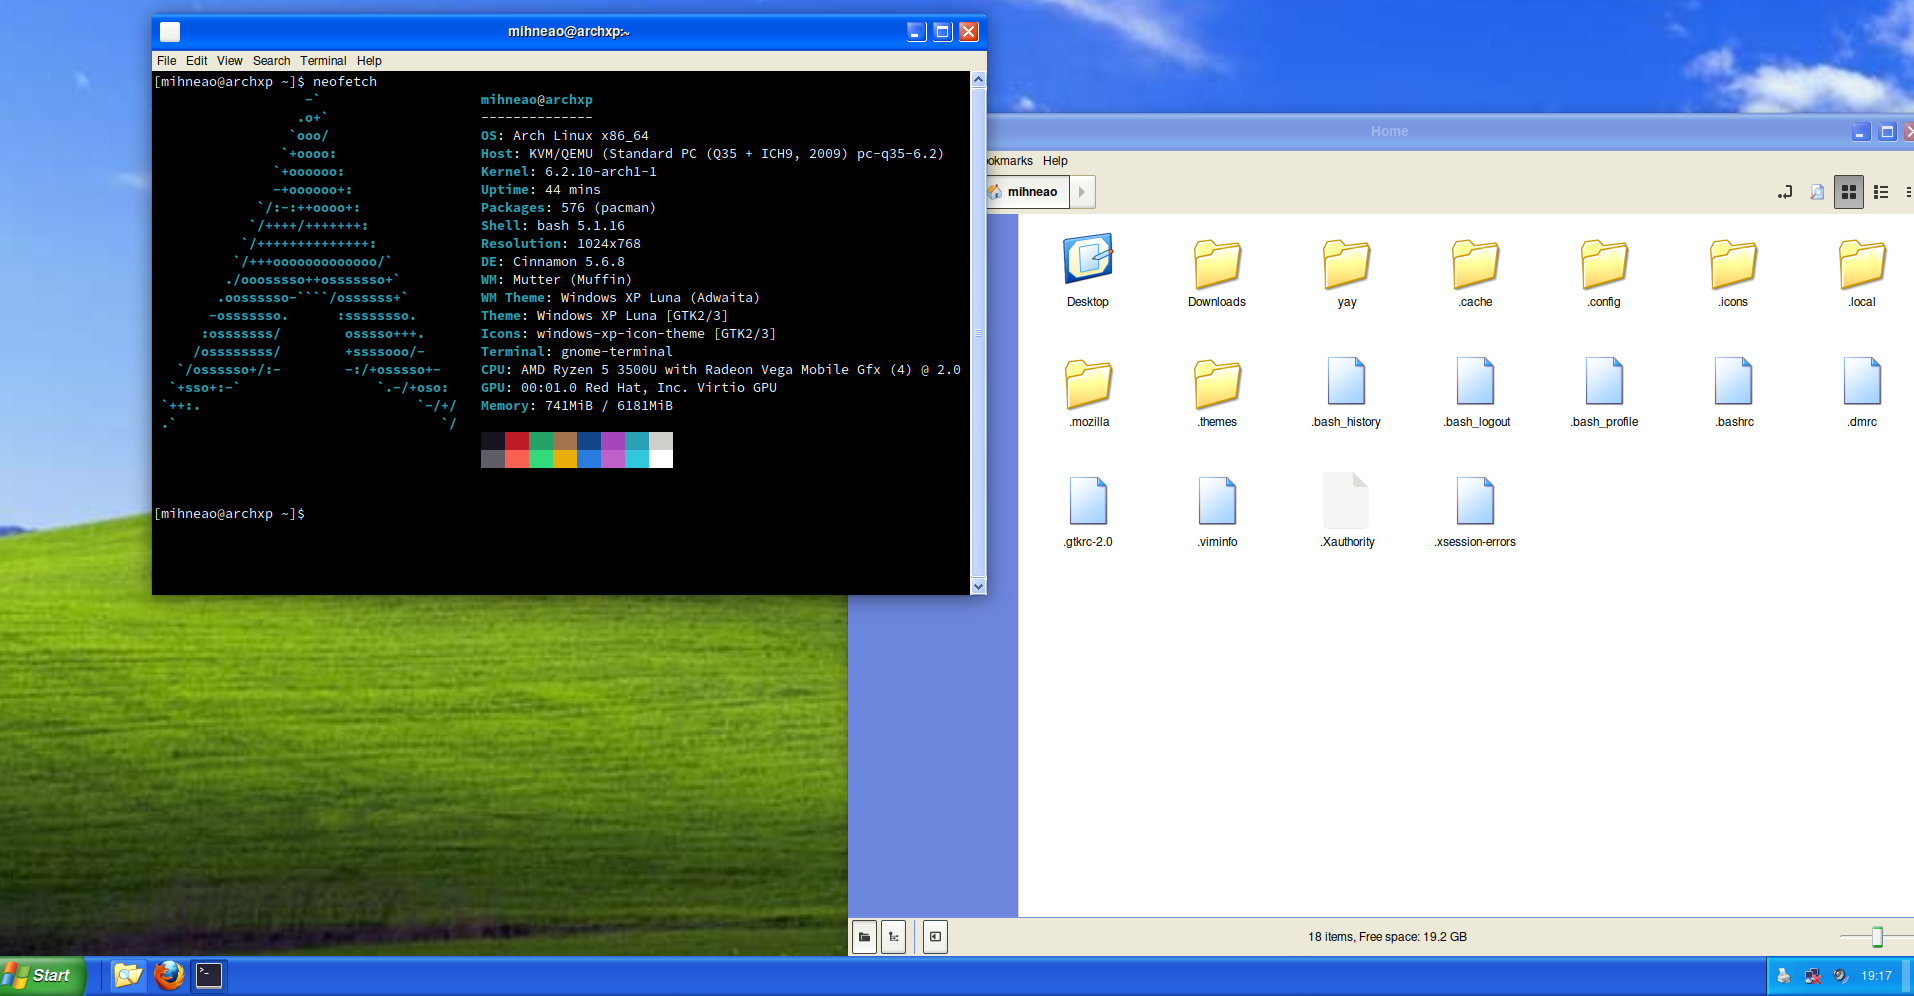The width and height of the screenshot is (1914, 996).
Task: Click the volume tray icon
Action: pos(1840,976)
